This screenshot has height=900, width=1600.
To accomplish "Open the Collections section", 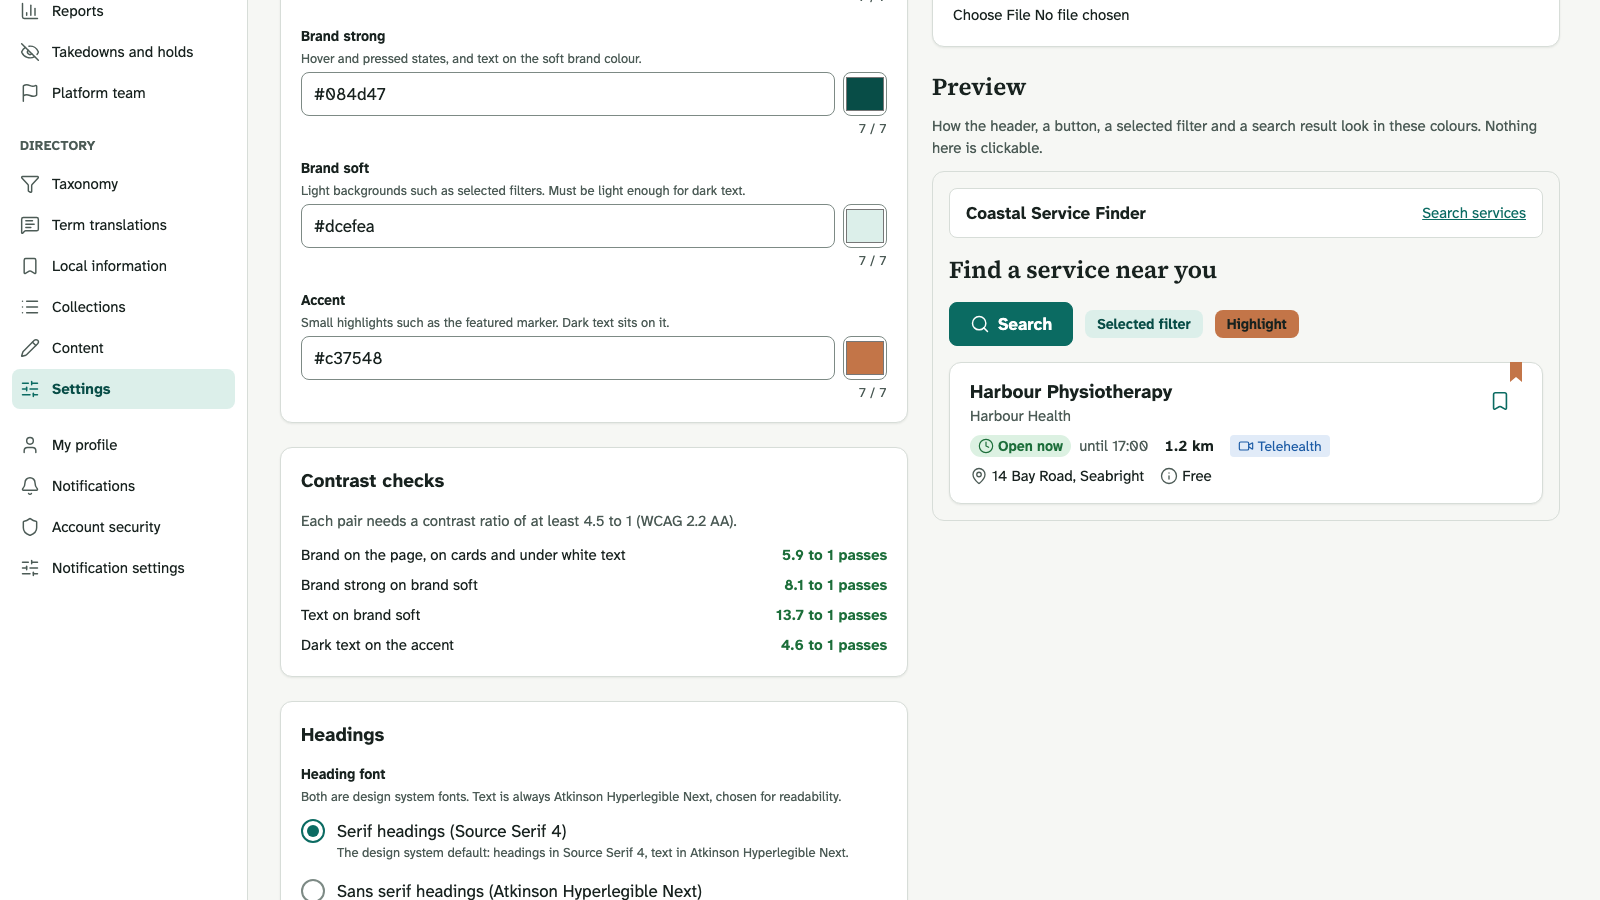I will [x=123, y=307].
